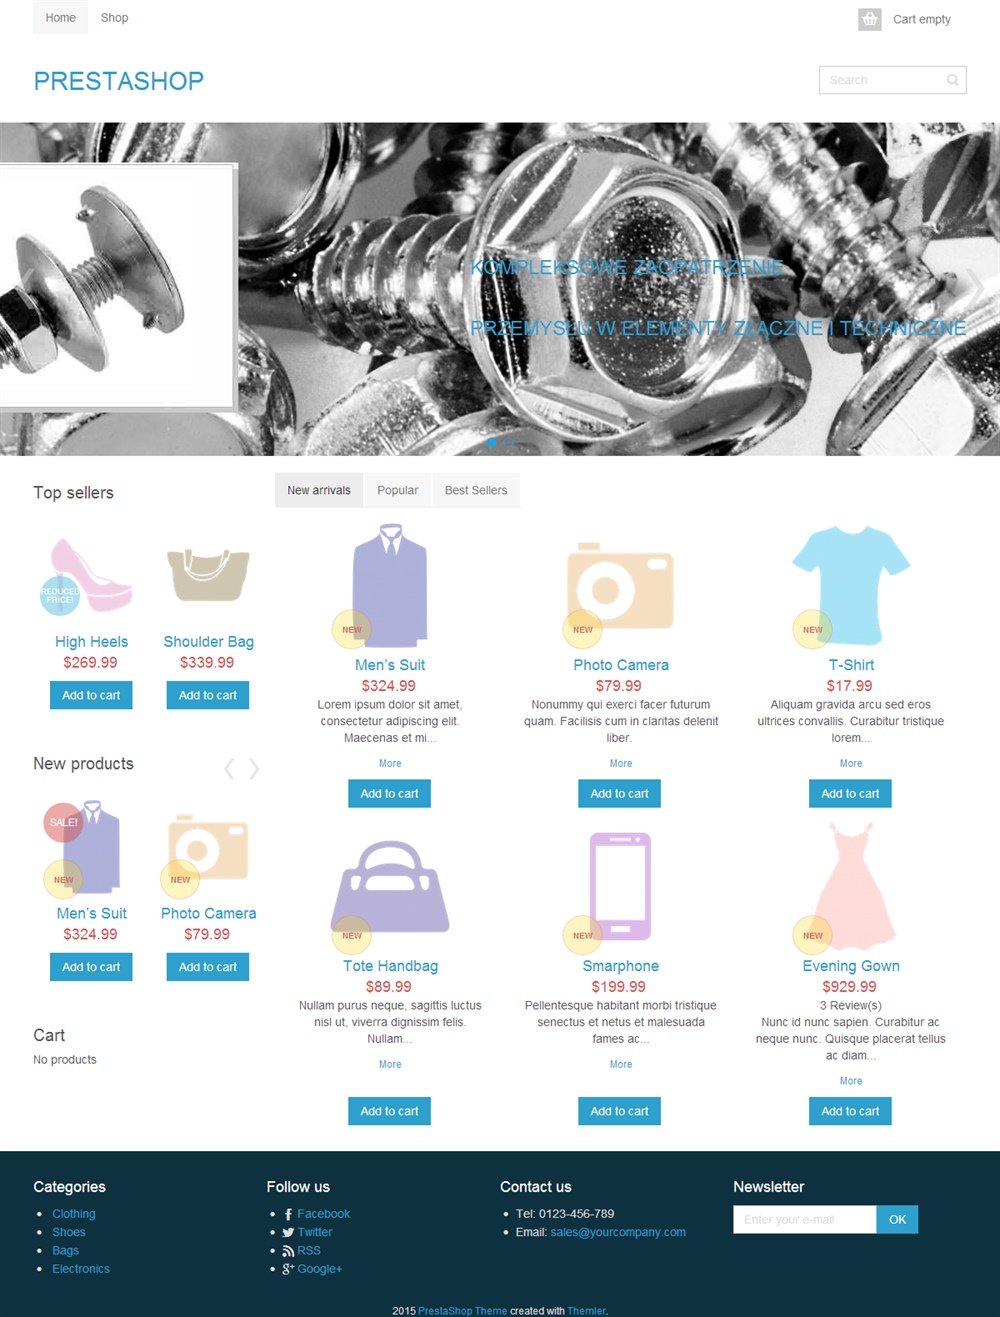Add Tote Handbag to cart
The height and width of the screenshot is (1317, 1000).
click(390, 1111)
